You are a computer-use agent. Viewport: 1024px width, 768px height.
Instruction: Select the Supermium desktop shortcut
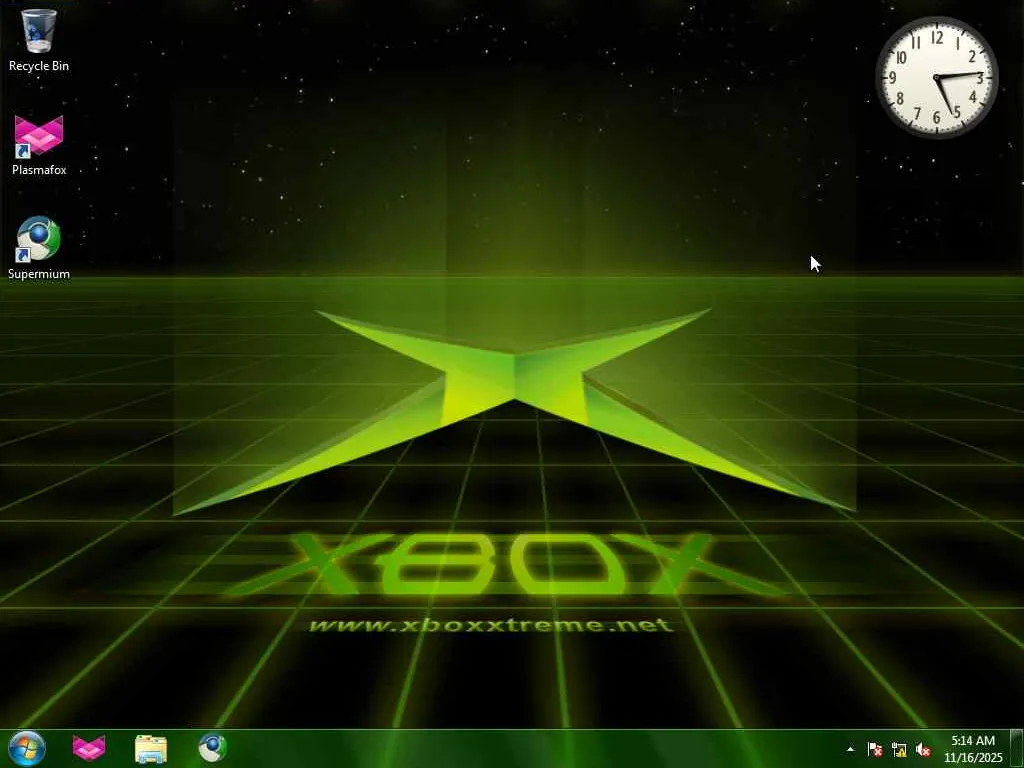pos(39,248)
